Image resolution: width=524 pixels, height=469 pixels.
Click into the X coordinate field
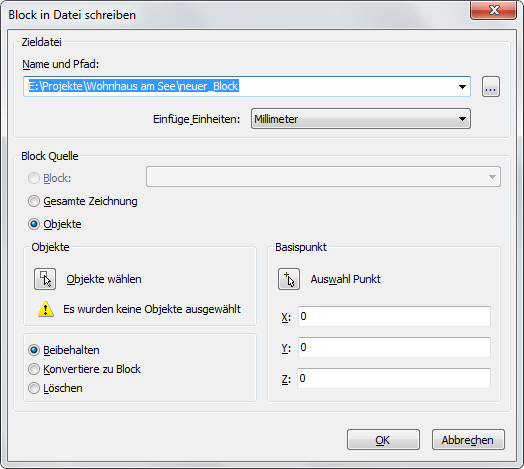(x=394, y=316)
